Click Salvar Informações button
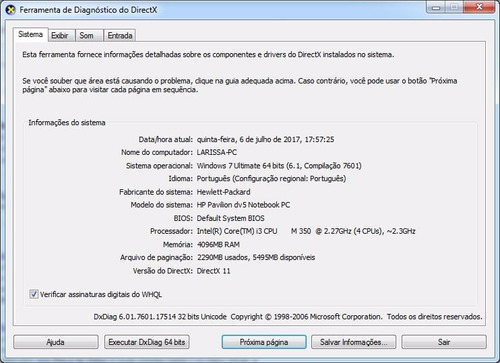Screen dimensions: 500x363 coord(354,342)
